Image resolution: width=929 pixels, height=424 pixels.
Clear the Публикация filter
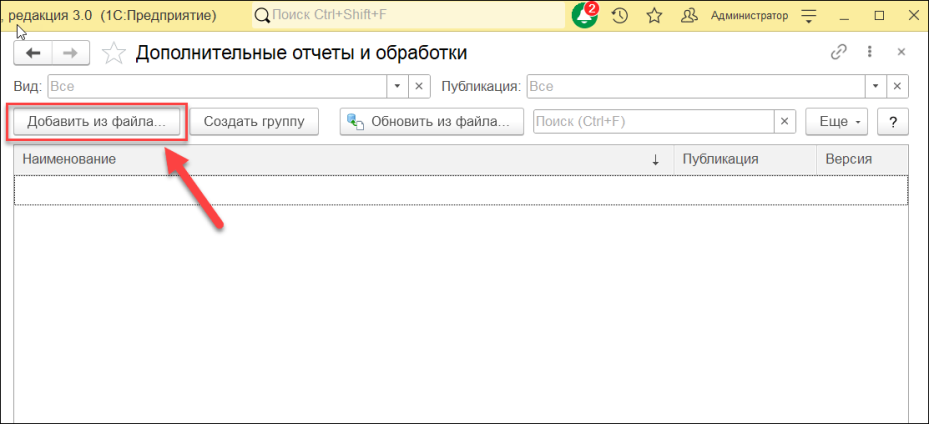click(x=897, y=86)
